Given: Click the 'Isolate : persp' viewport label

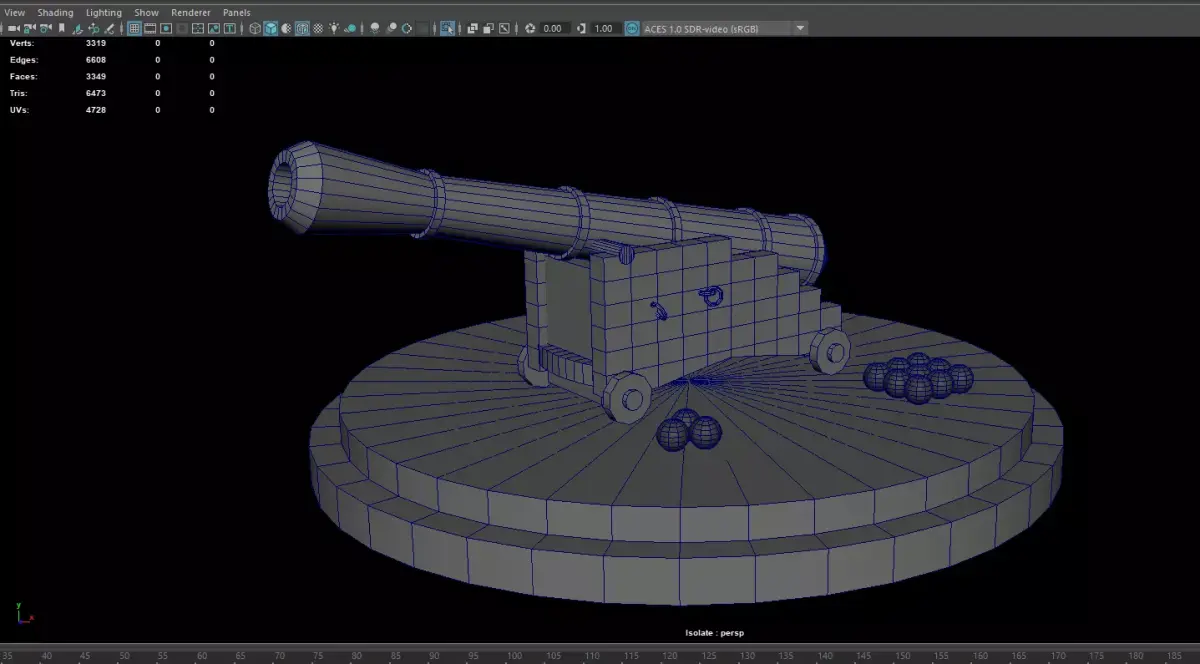Looking at the screenshot, I should point(715,633).
